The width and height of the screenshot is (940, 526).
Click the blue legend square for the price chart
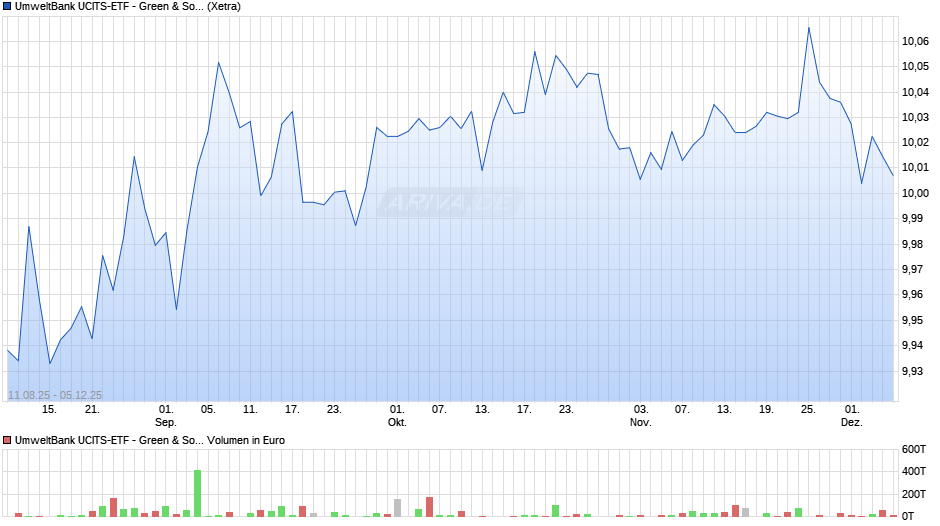click(7, 7)
